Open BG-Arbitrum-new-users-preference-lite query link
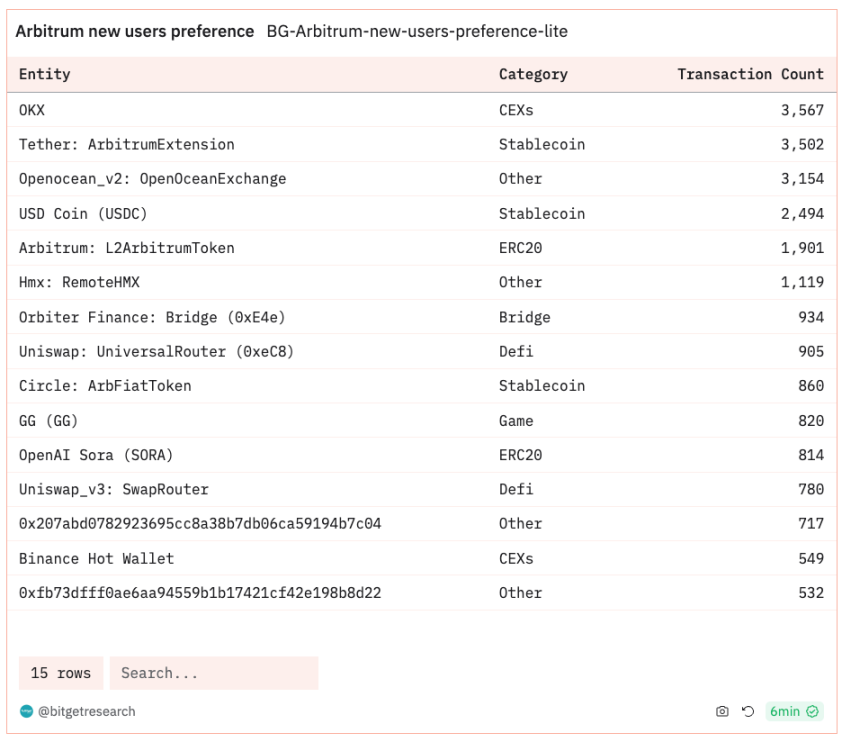The height and width of the screenshot is (742, 842). point(417,31)
